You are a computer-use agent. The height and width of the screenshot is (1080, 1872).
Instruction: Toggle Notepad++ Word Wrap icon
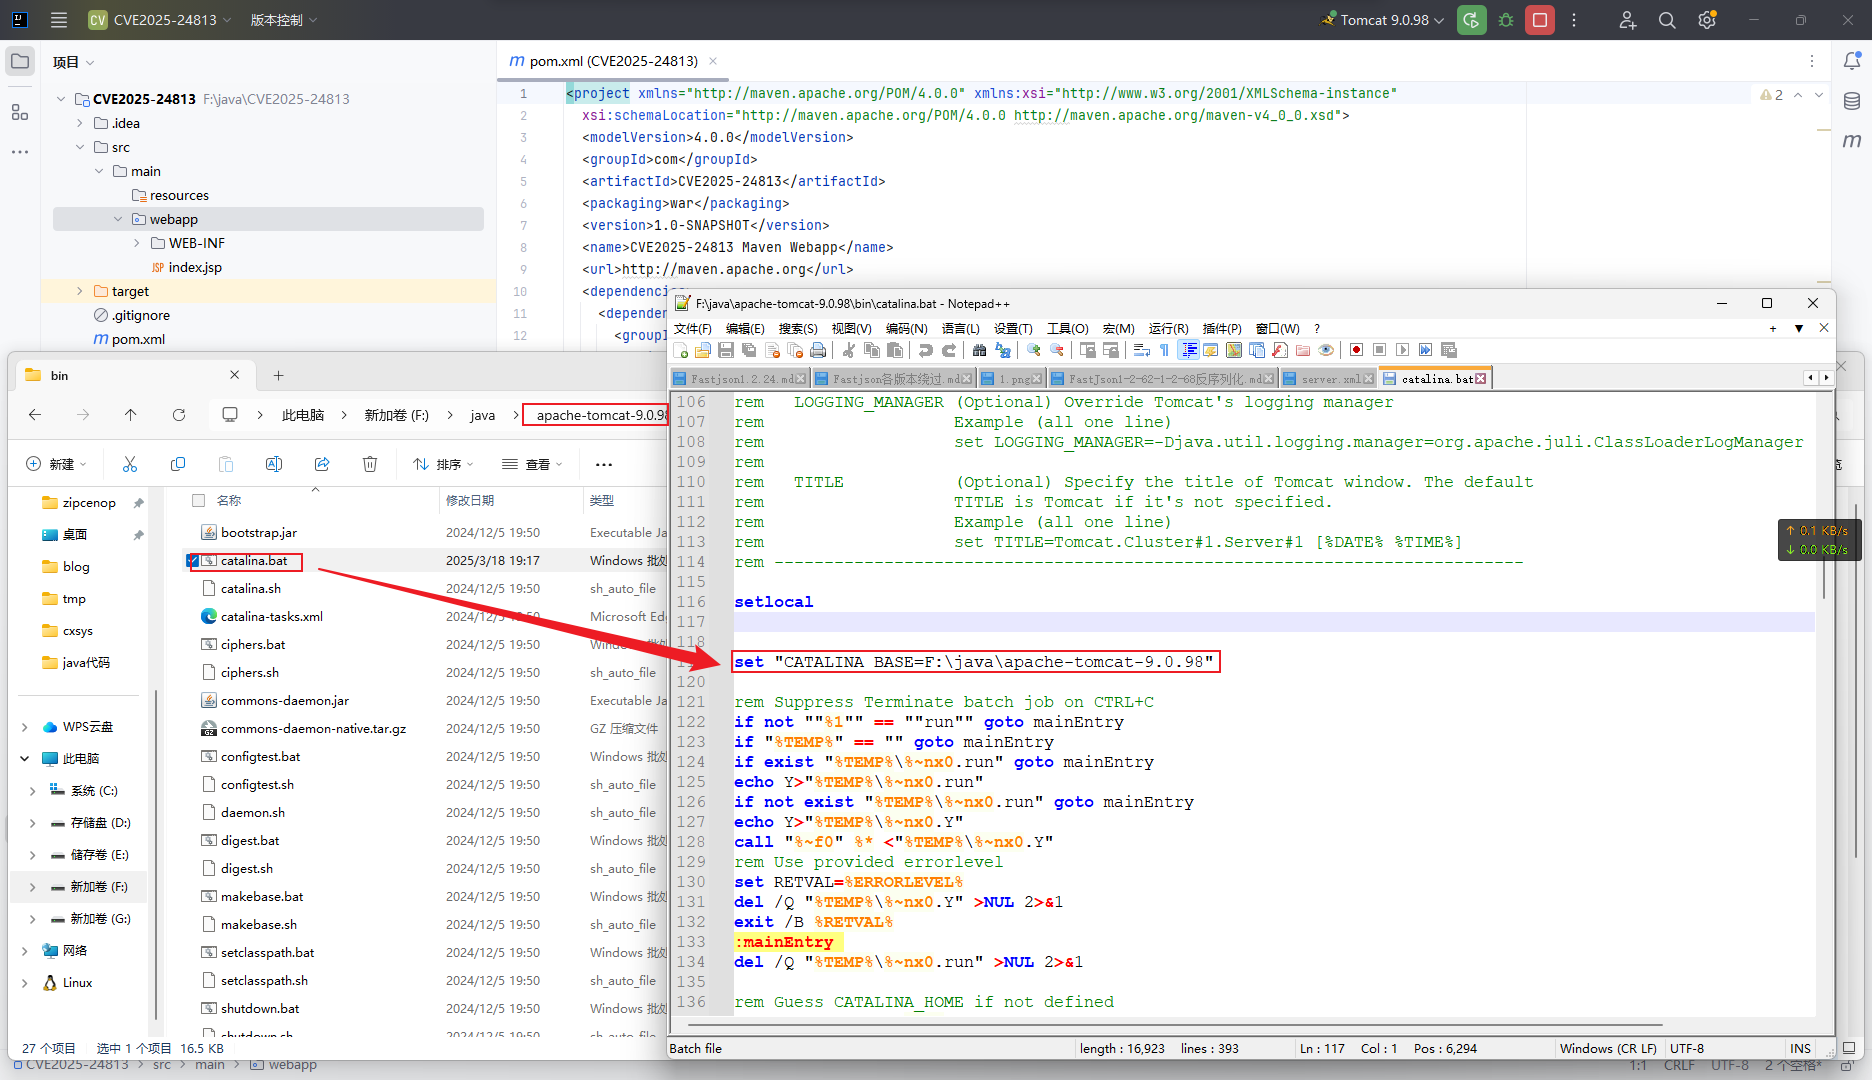[1141, 350]
